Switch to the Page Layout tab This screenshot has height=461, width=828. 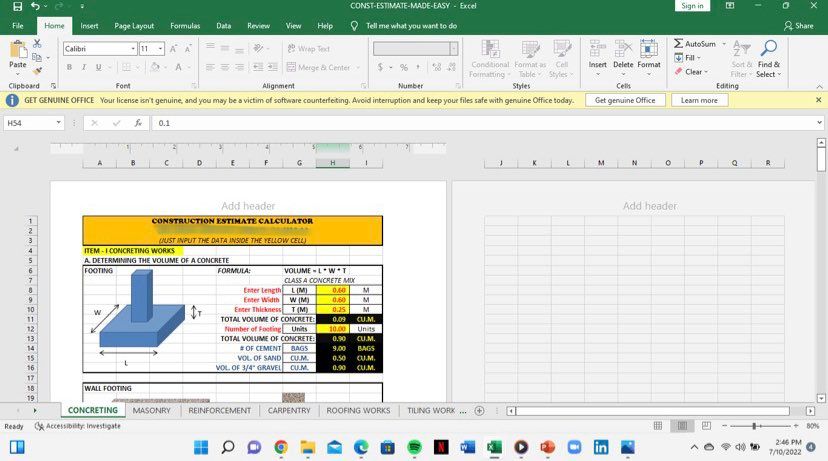134,25
